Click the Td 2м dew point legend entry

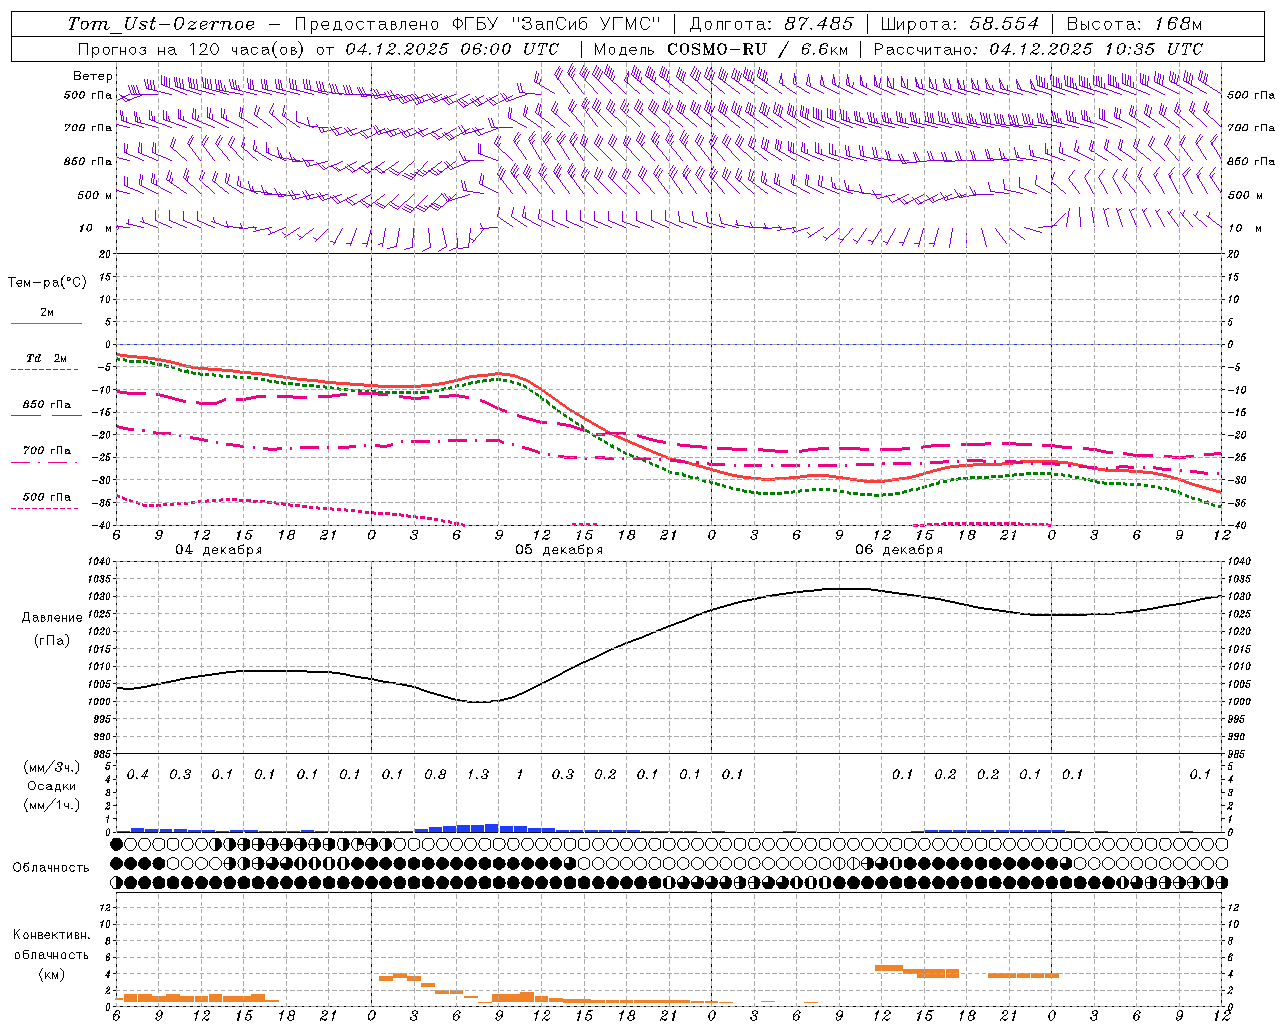47,358
